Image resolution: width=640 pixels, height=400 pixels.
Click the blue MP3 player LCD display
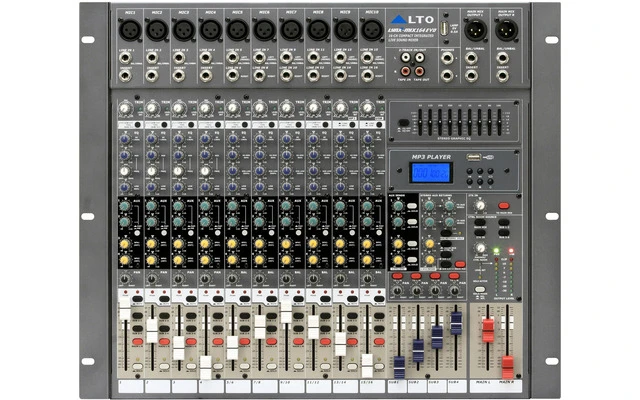[x=431, y=173]
